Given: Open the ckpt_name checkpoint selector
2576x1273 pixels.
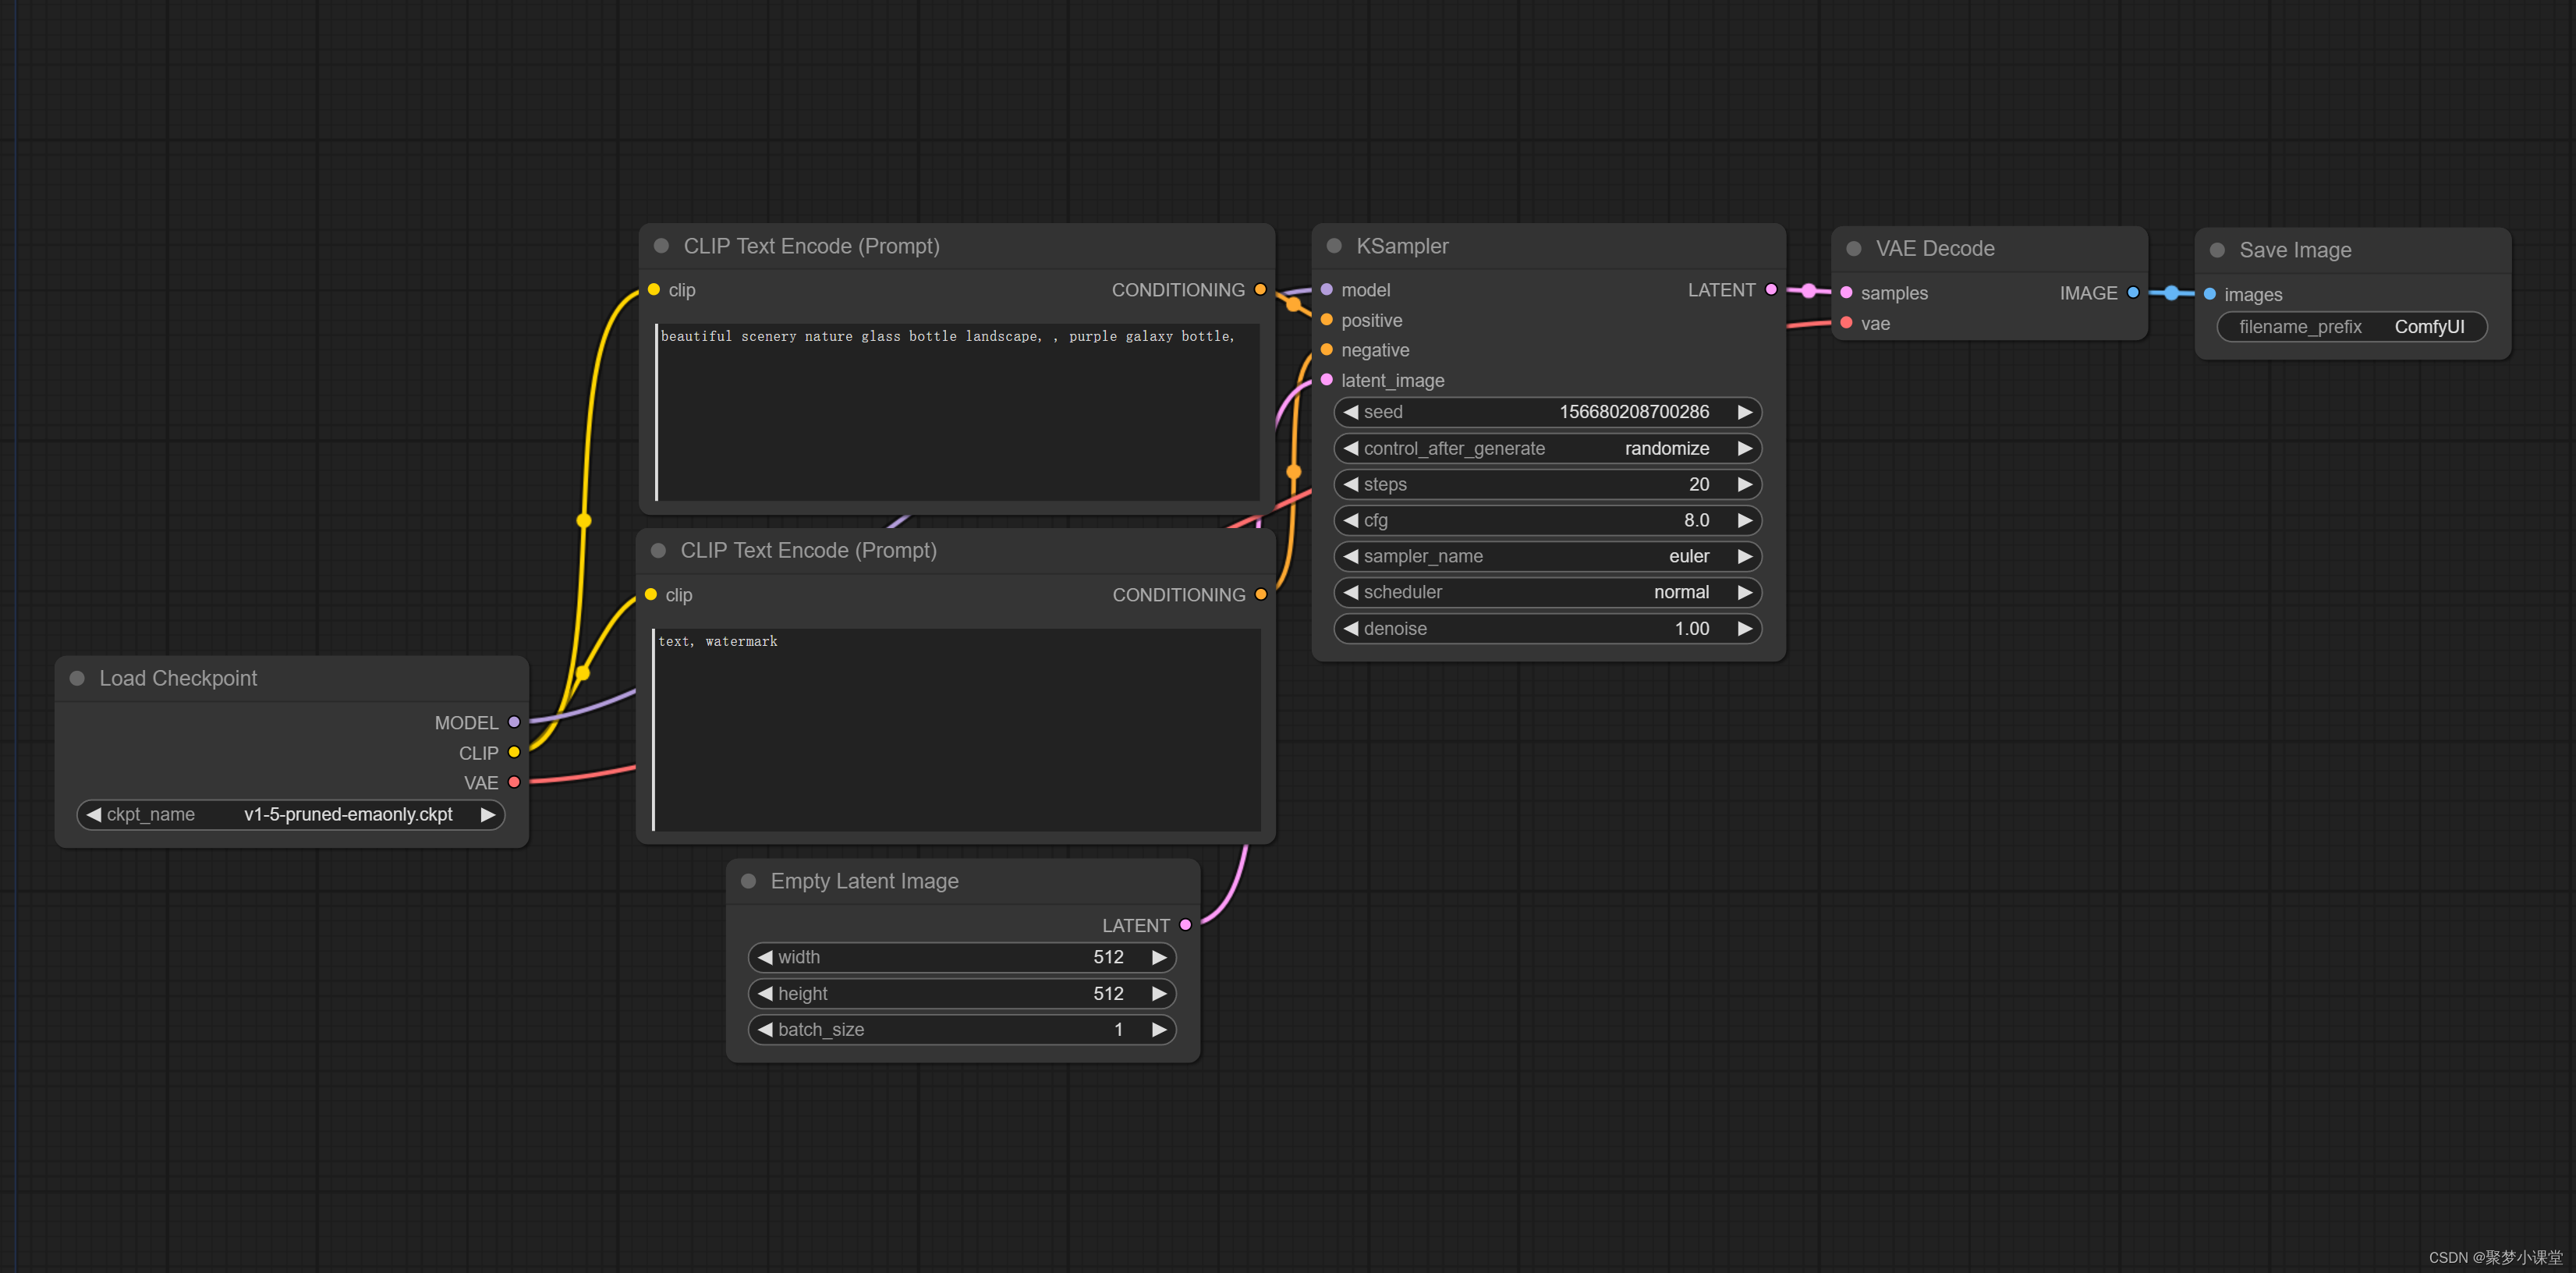Looking at the screenshot, I should pyautogui.click(x=290, y=814).
